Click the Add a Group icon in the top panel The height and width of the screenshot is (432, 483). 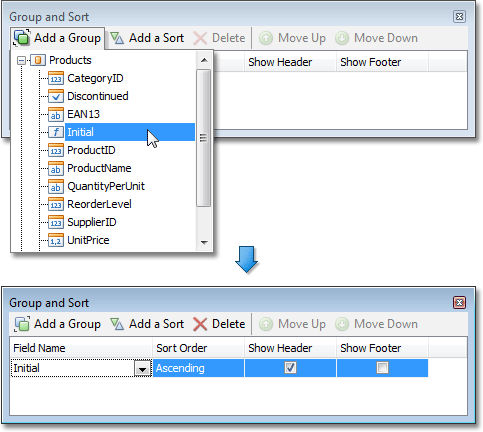pos(22,38)
